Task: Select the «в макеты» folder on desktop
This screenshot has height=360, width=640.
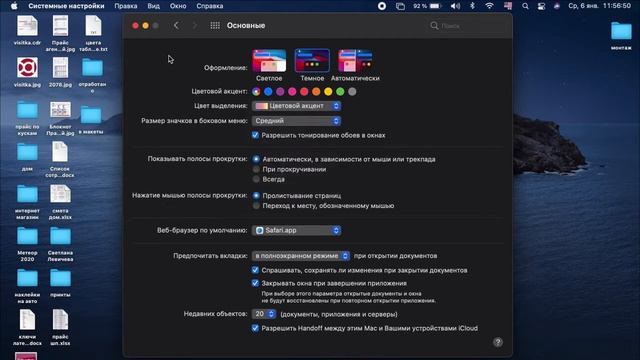Action: (x=91, y=120)
